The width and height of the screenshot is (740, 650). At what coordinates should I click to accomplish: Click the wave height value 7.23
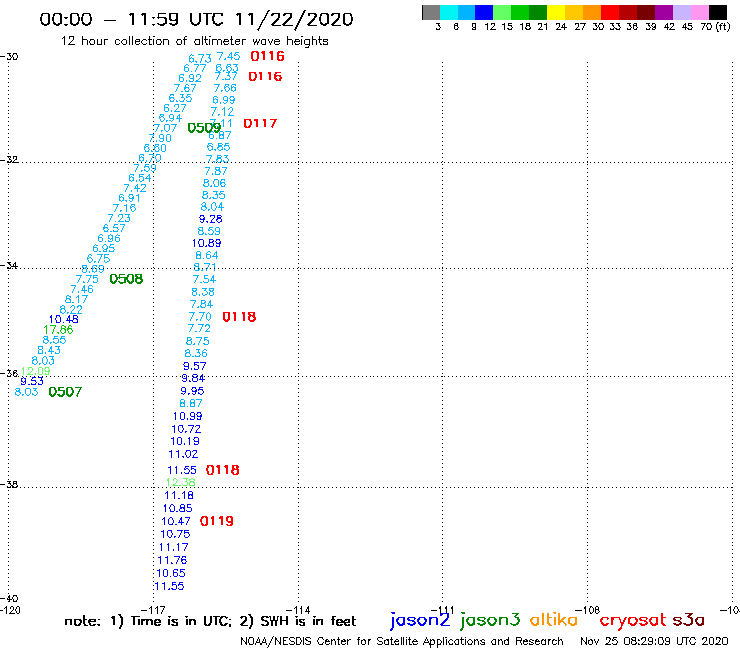(119, 219)
